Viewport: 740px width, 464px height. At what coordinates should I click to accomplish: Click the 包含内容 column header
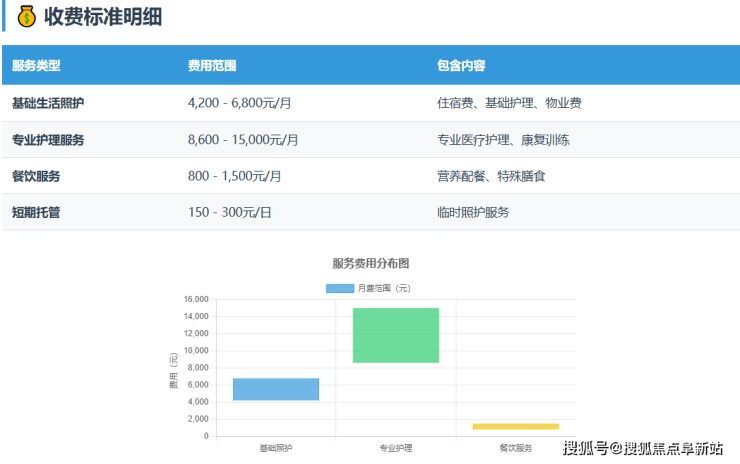(x=461, y=66)
